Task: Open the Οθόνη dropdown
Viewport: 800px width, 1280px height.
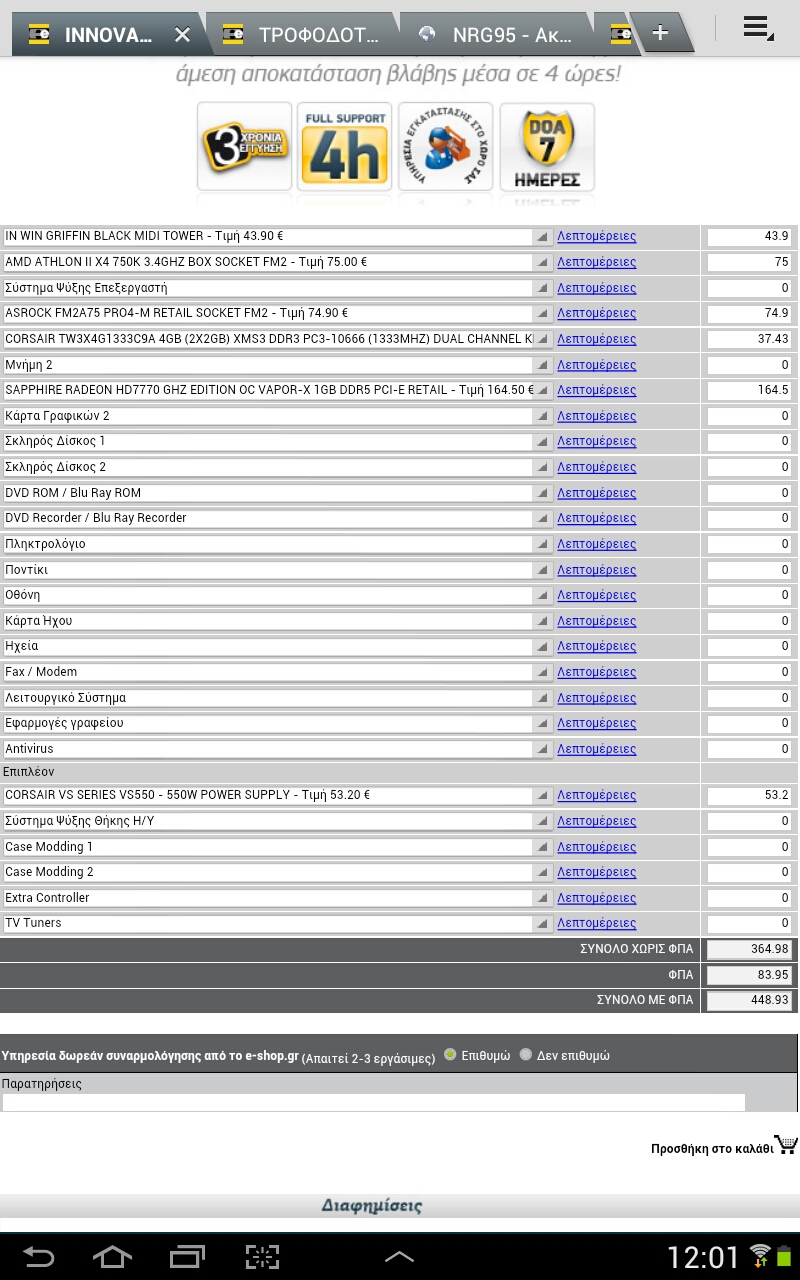Action: pyautogui.click(x=278, y=595)
